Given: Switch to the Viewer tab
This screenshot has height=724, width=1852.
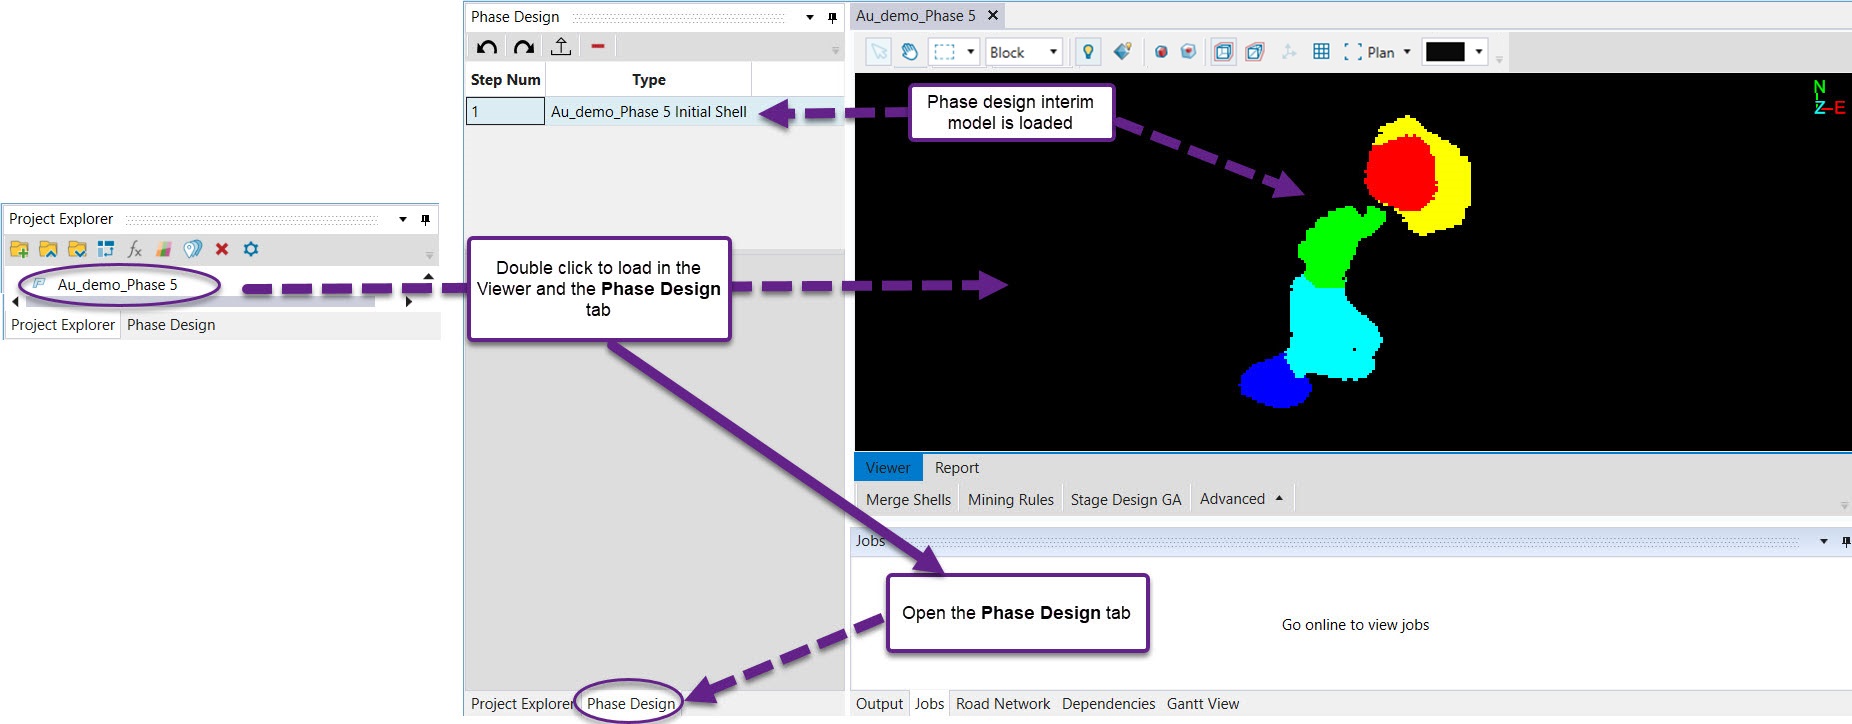Looking at the screenshot, I should [888, 468].
